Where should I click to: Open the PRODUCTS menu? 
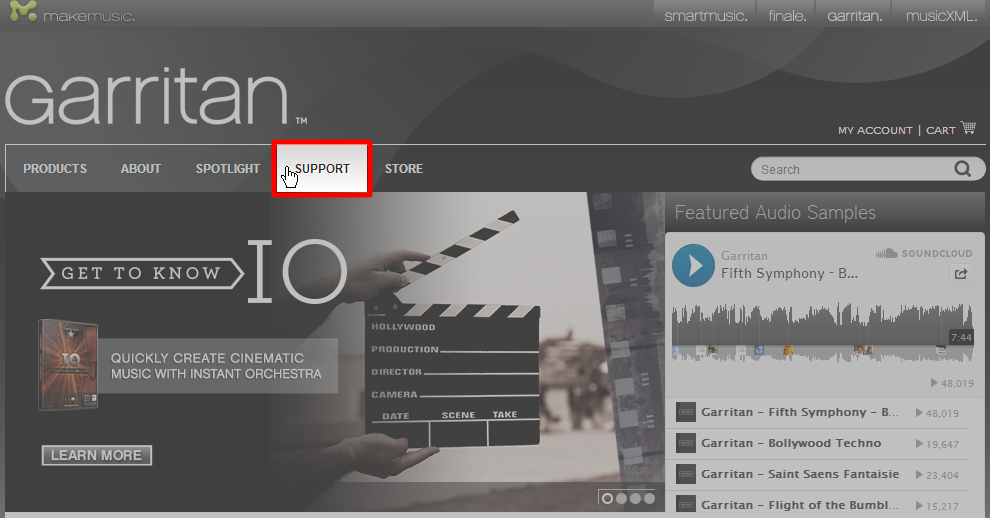55,169
